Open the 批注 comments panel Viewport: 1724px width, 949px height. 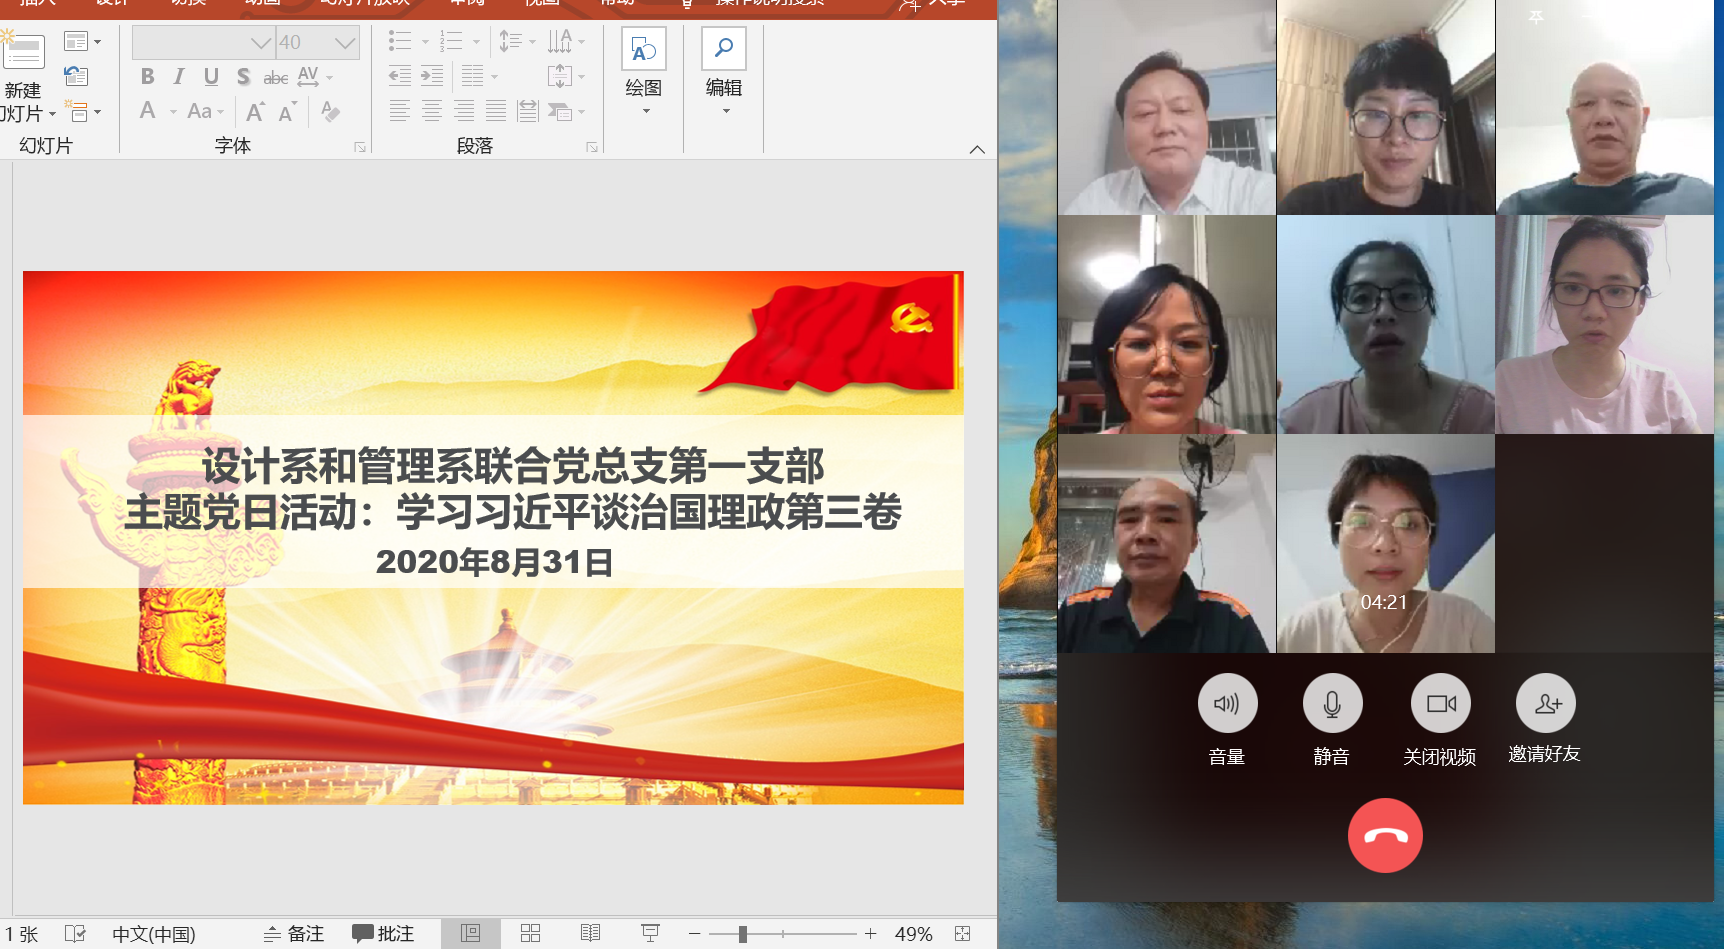pyautogui.click(x=385, y=933)
